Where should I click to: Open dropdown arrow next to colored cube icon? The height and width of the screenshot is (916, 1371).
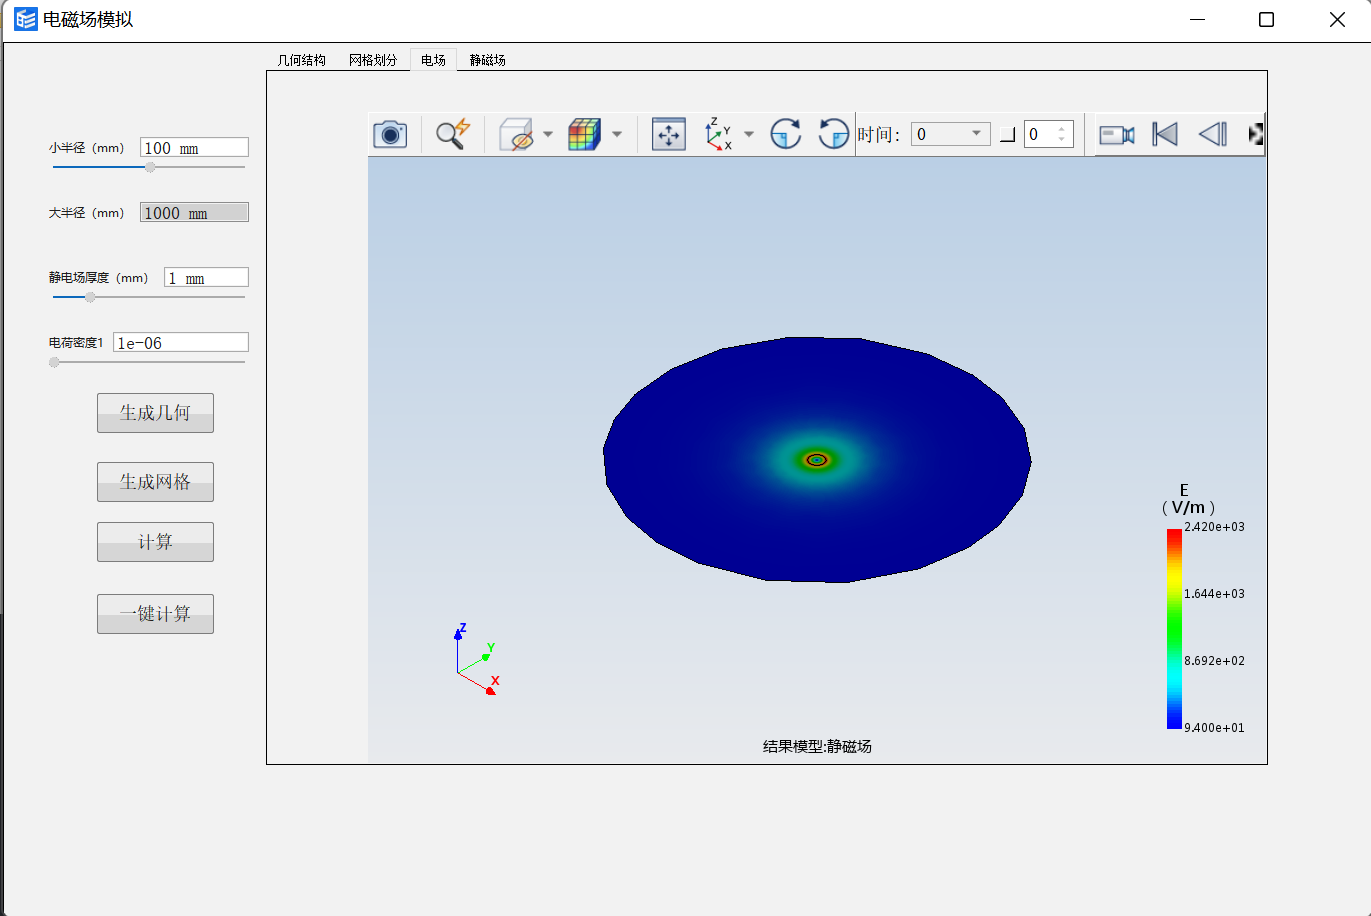(617, 134)
